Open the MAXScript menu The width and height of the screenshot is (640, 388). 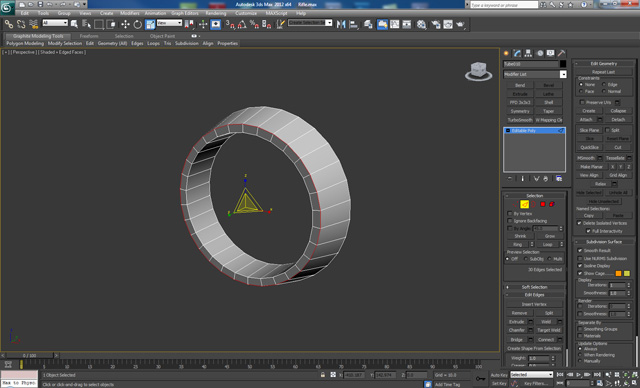[276, 13]
